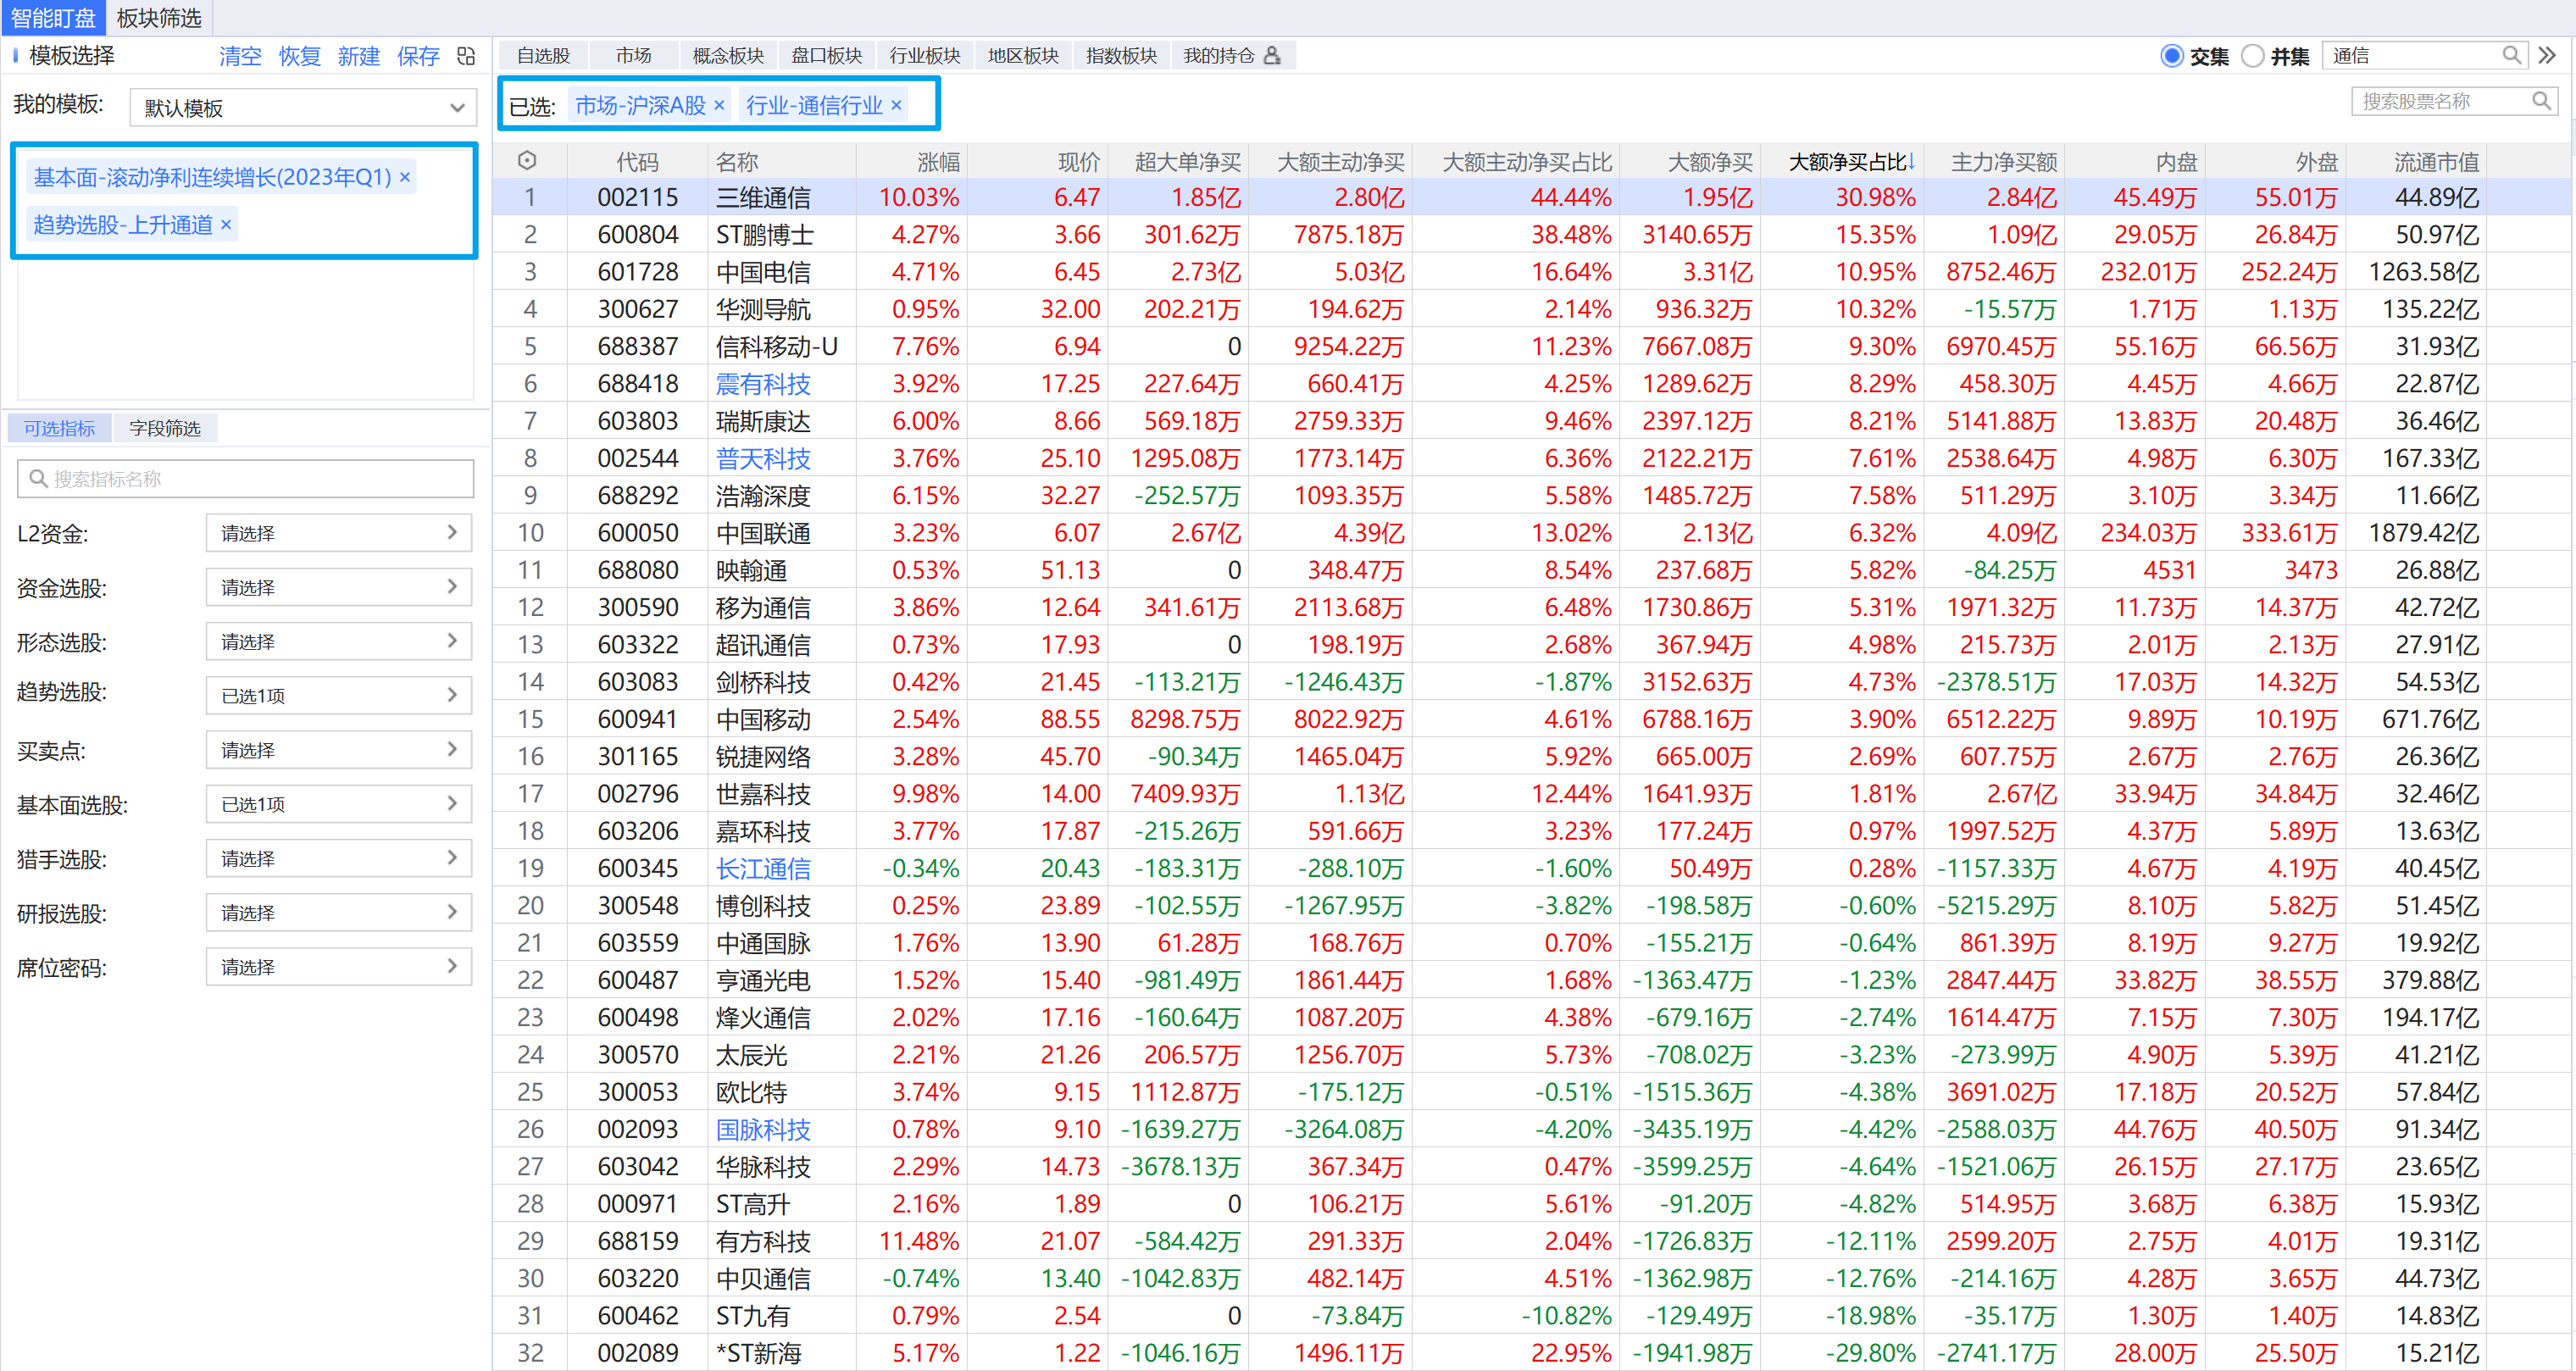Viewport: 2576px width, 1371px height.
Task: Click the double-arrow expand icon at top right
Action: [2546, 55]
